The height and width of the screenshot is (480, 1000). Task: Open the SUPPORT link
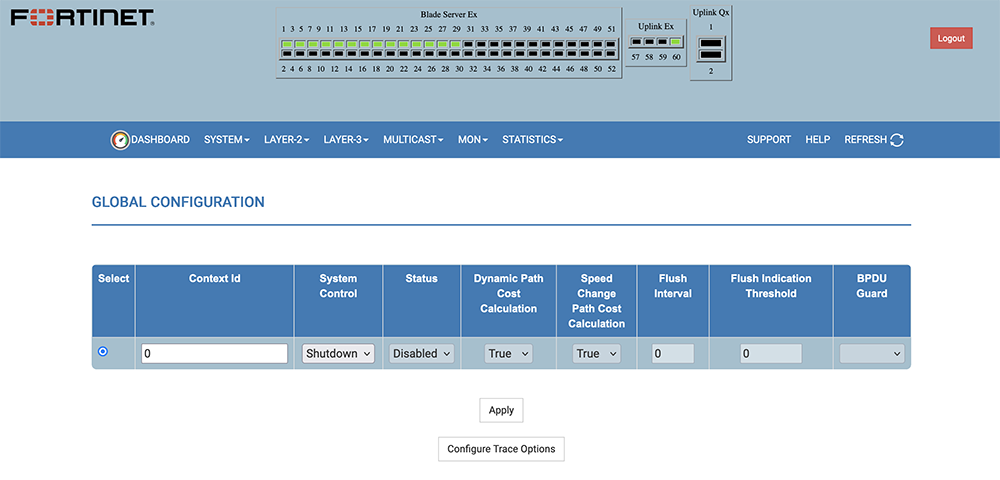(768, 140)
